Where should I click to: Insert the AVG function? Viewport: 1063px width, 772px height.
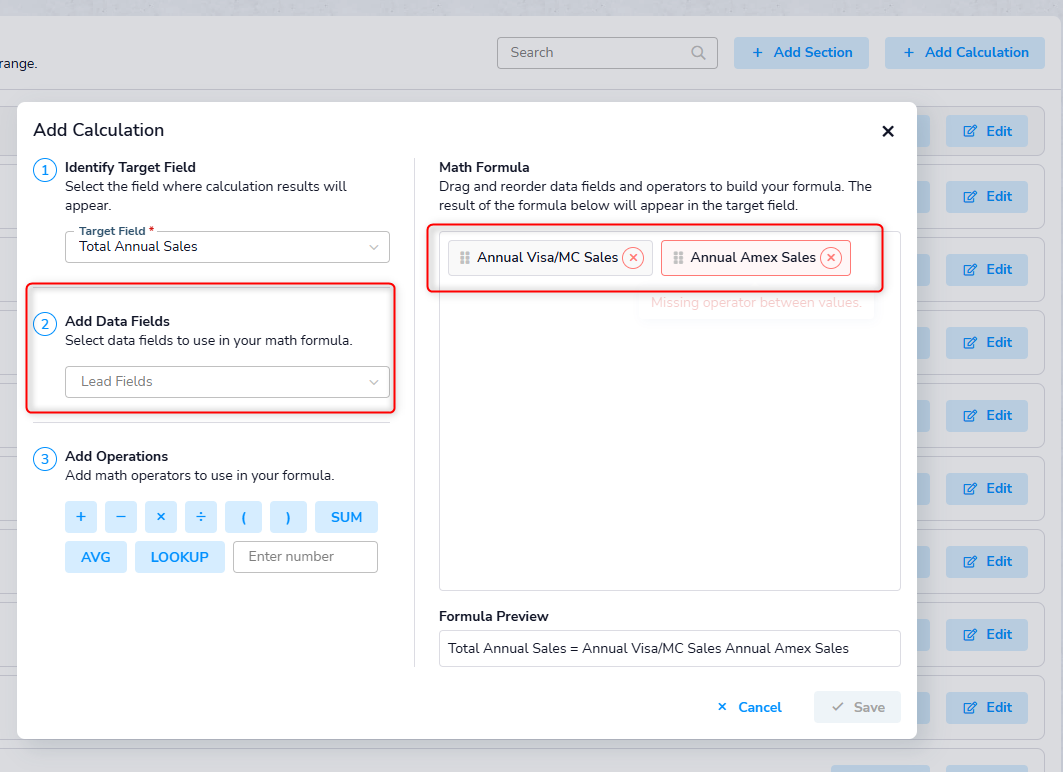(x=96, y=557)
